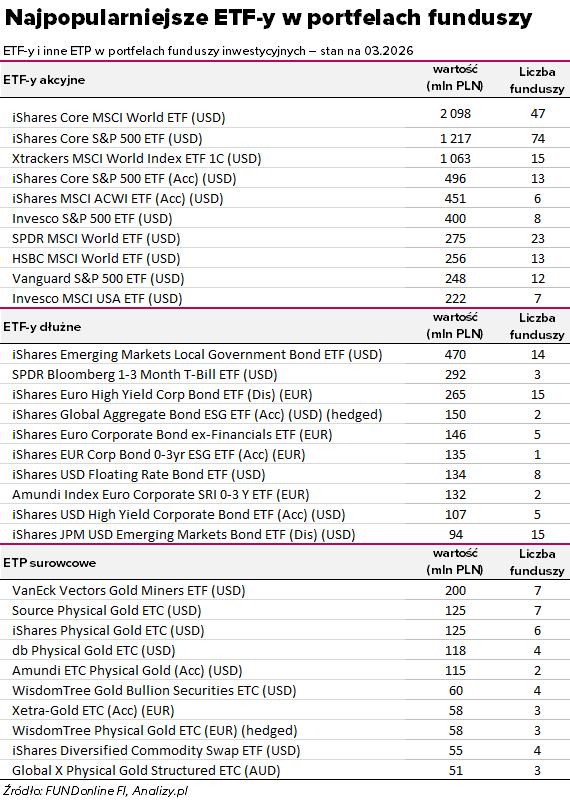Select the SPDR Bloomberg 1-3 Month T-Bill ETF row

[285, 374]
